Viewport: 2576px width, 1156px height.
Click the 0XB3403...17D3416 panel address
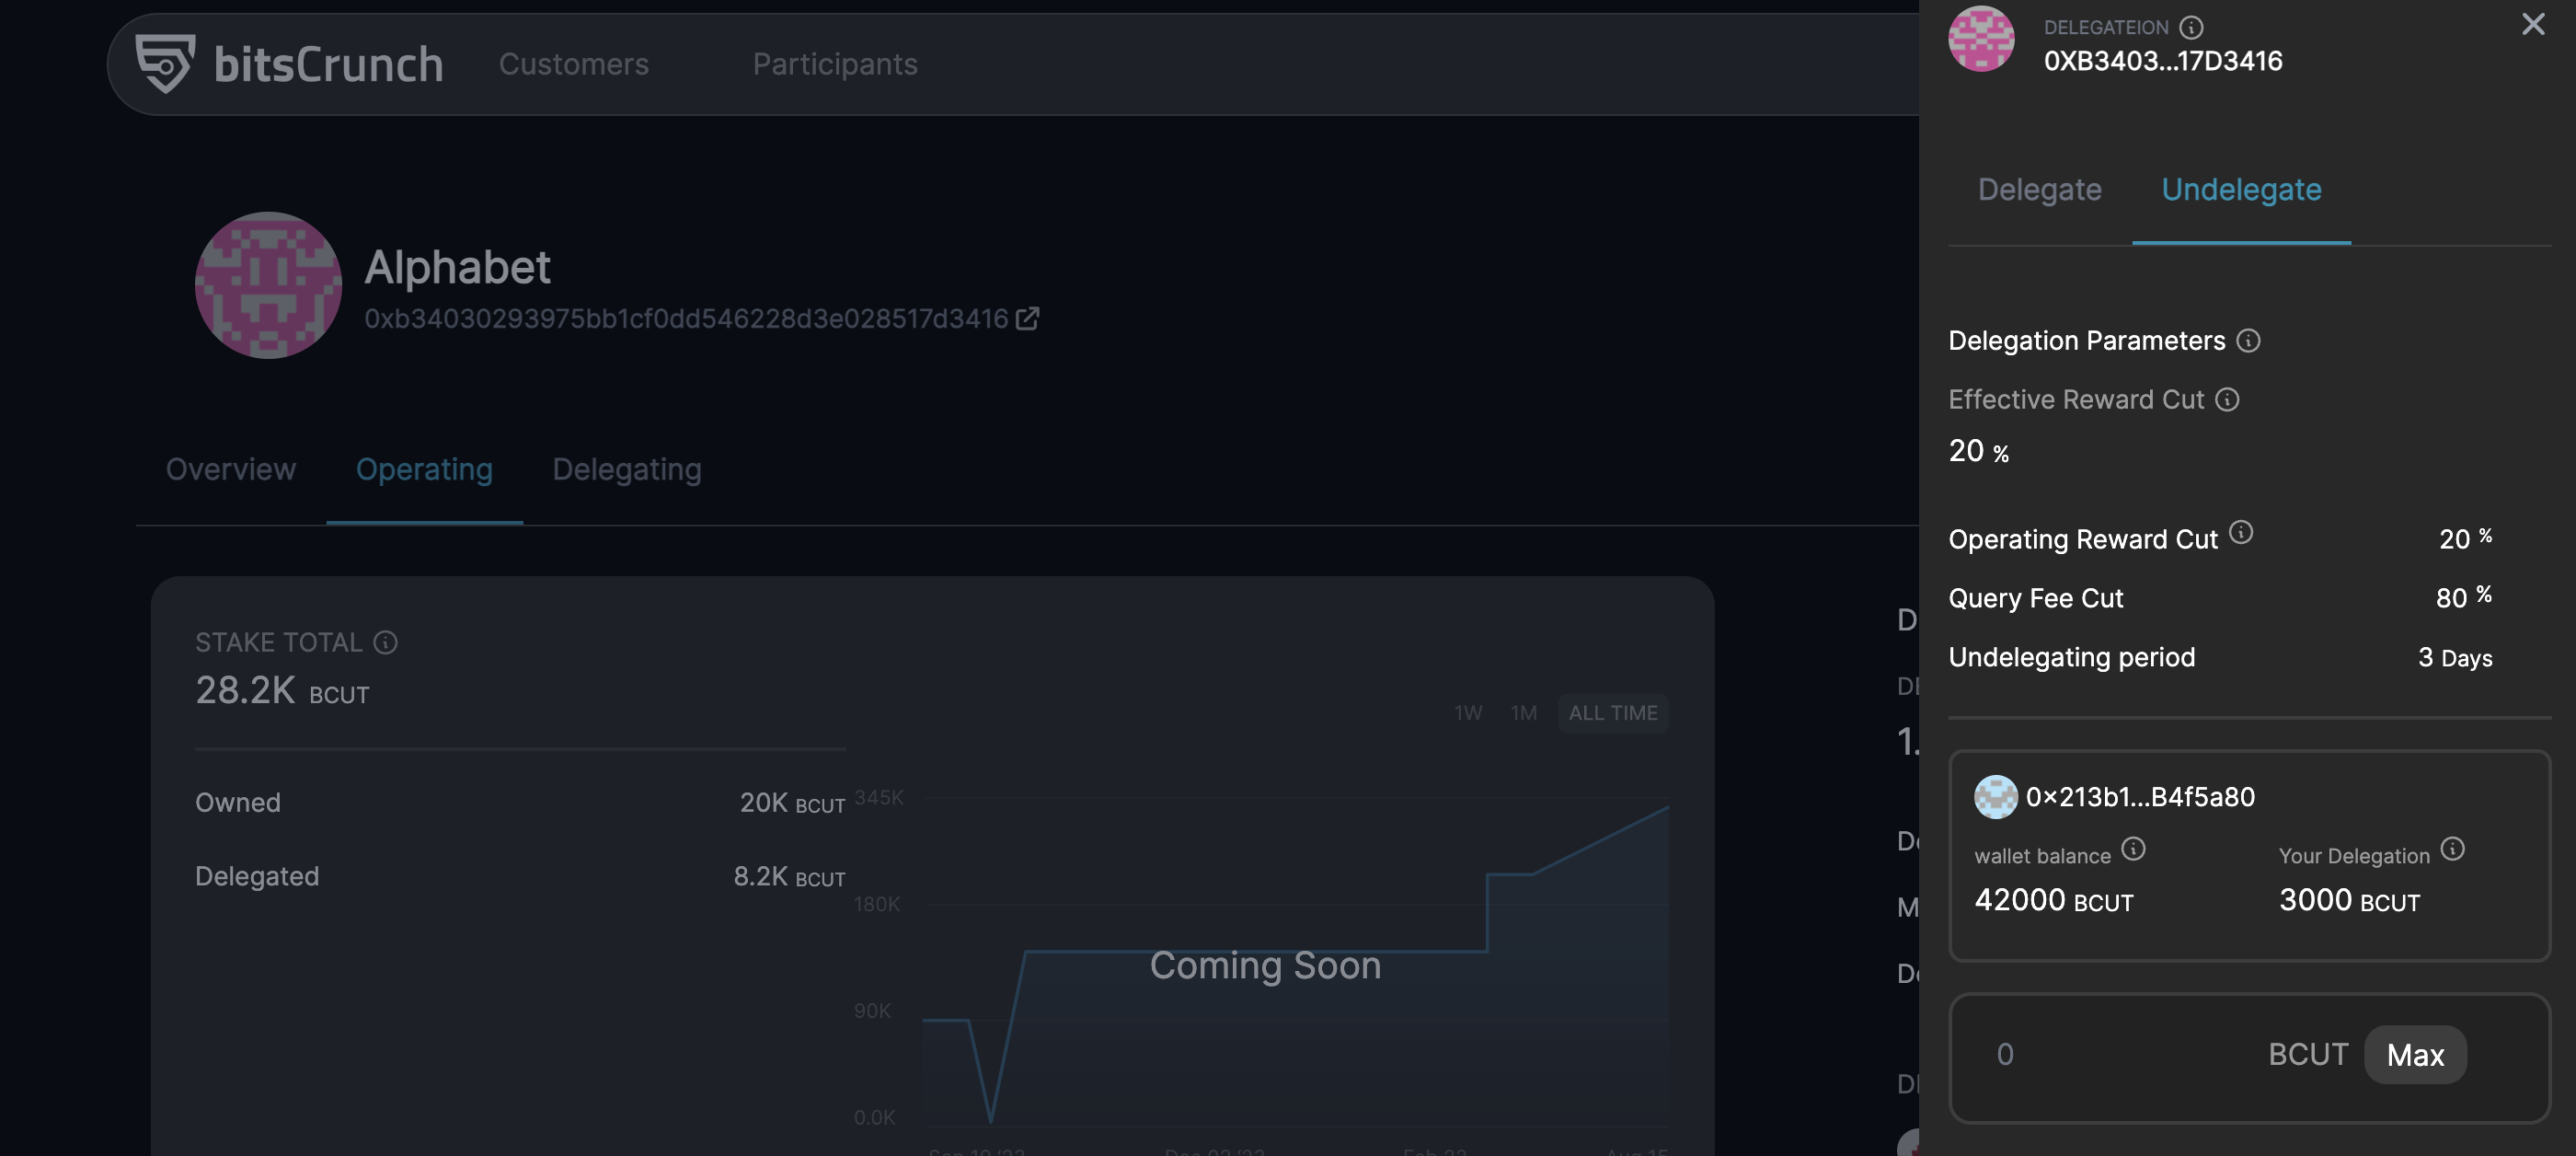click(x=2163, y=61)
